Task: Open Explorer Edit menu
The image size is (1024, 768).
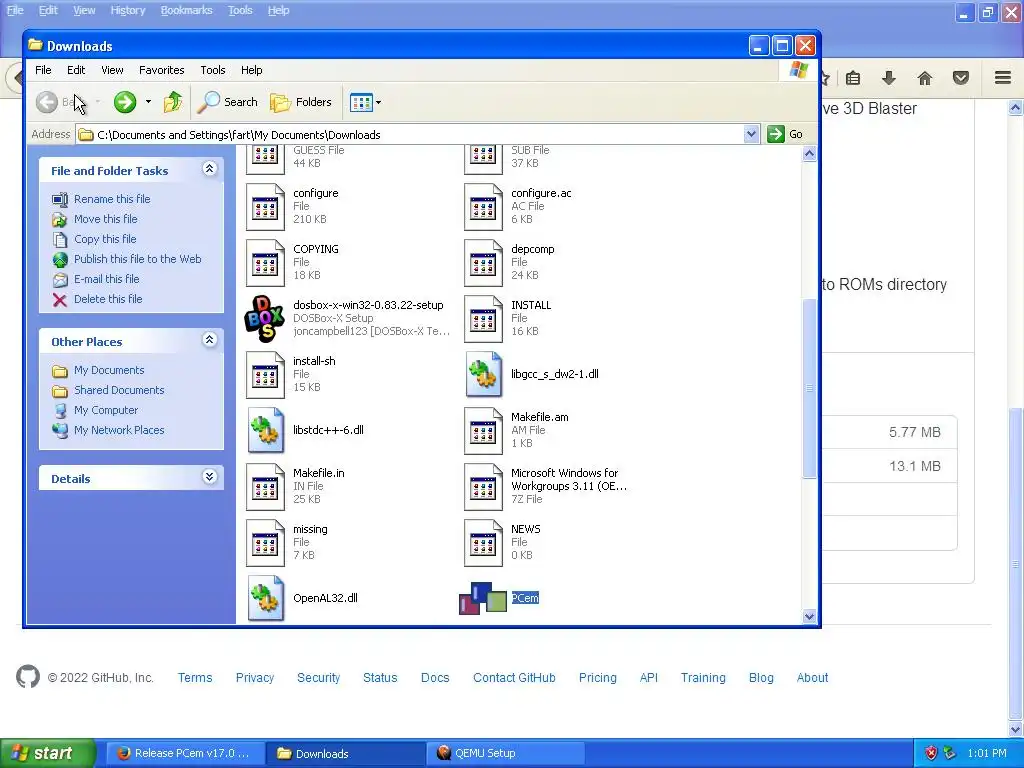Action: [x=76, y=70]
